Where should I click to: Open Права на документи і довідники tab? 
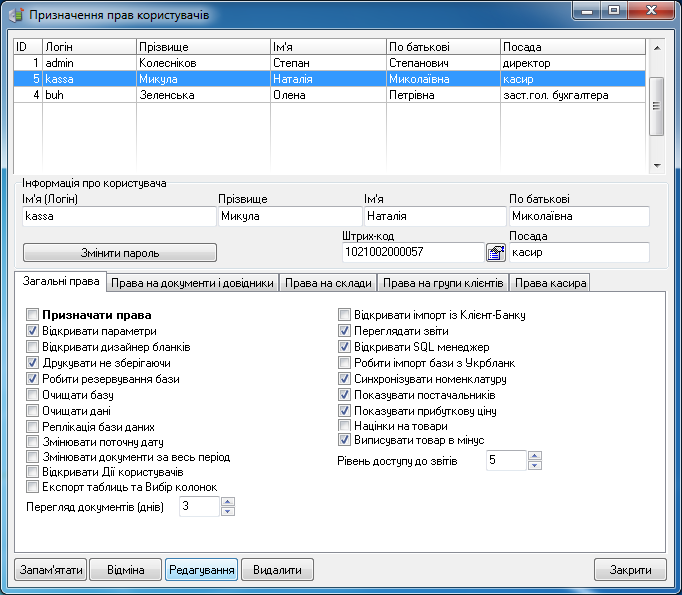coord(192,283)
